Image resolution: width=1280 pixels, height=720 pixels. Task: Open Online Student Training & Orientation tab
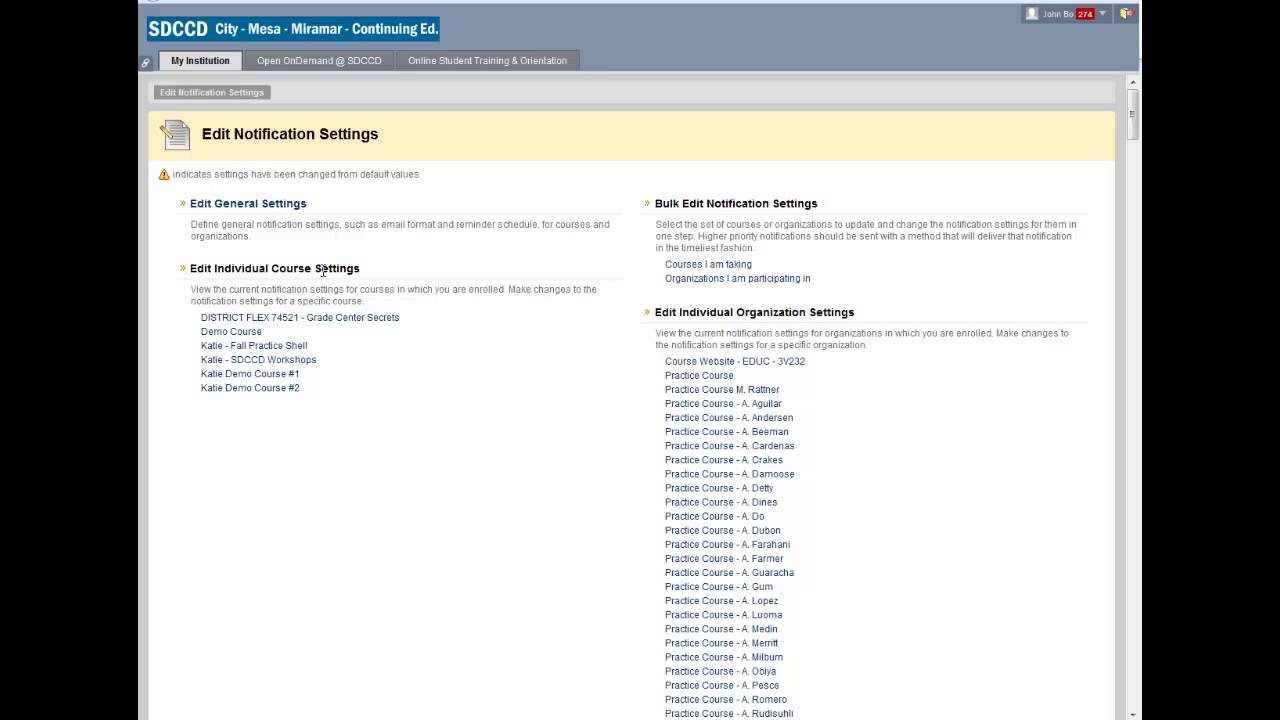coord(487,61)
